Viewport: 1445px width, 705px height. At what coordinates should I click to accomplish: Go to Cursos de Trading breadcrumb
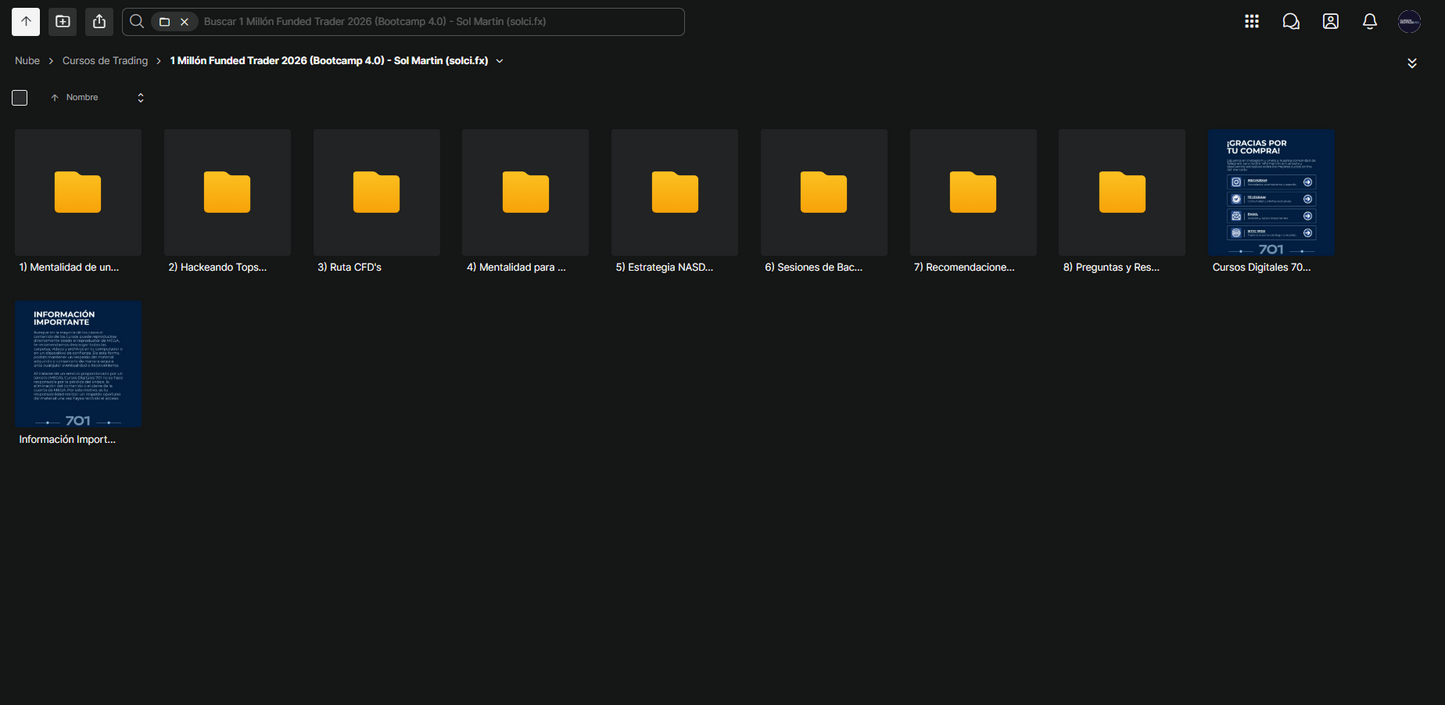[105, 61]
